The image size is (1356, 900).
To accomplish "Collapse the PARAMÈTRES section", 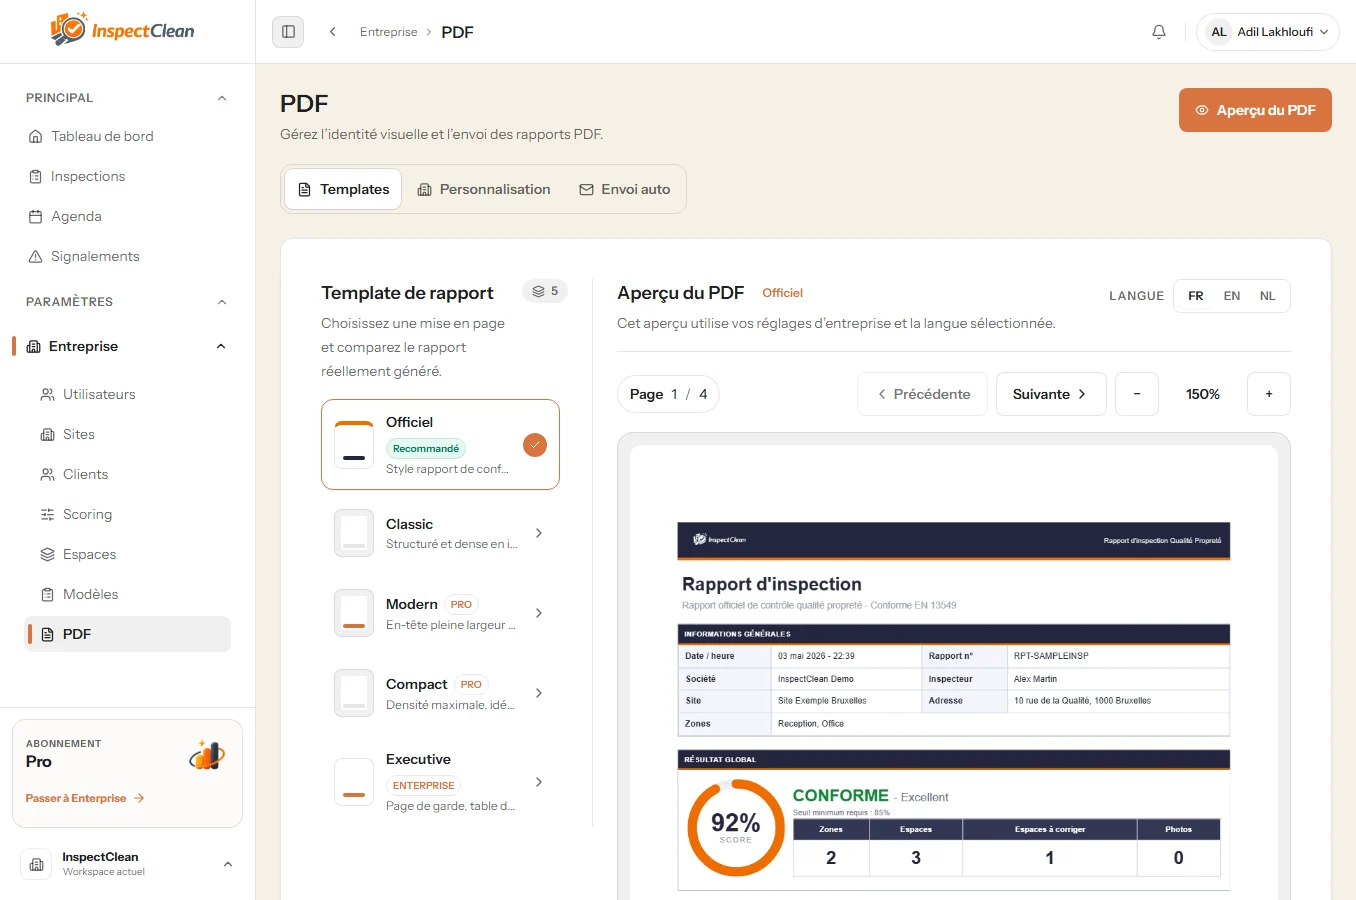I will tap(222, 302).
